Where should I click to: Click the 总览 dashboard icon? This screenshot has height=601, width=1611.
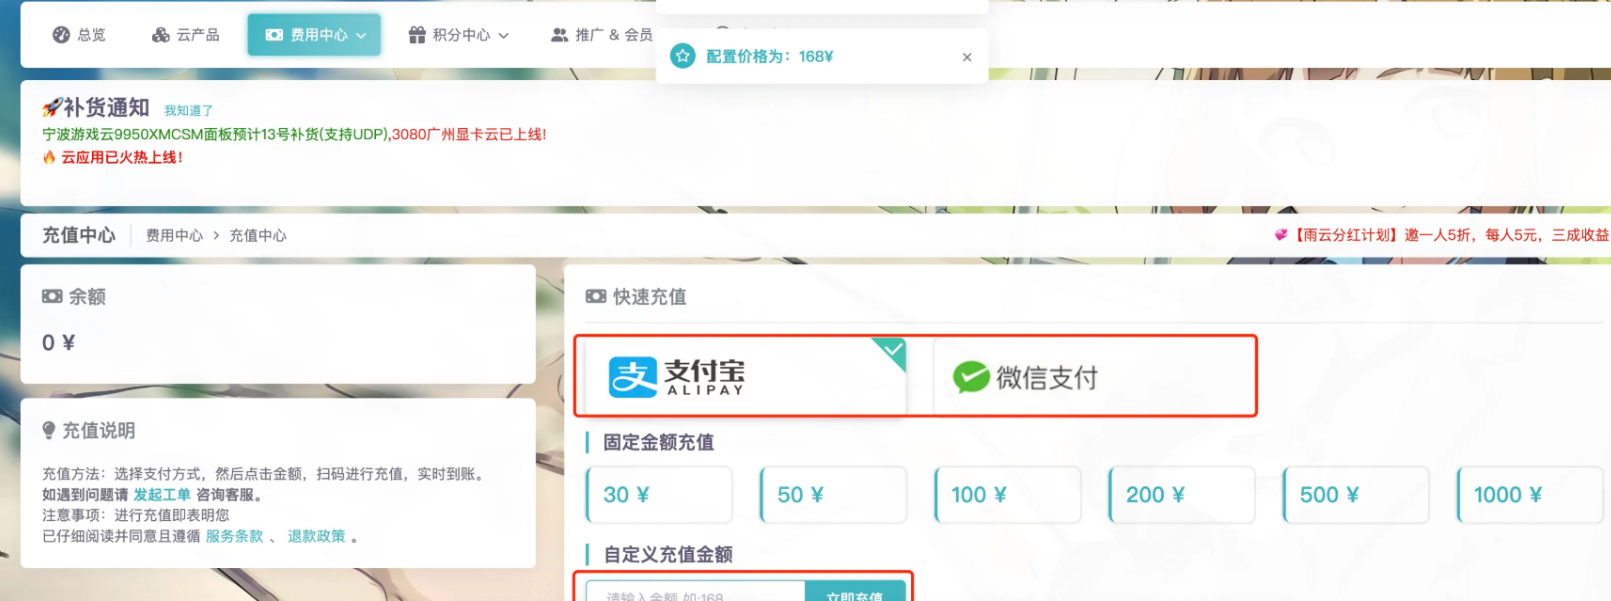click(x=61, y=35)
